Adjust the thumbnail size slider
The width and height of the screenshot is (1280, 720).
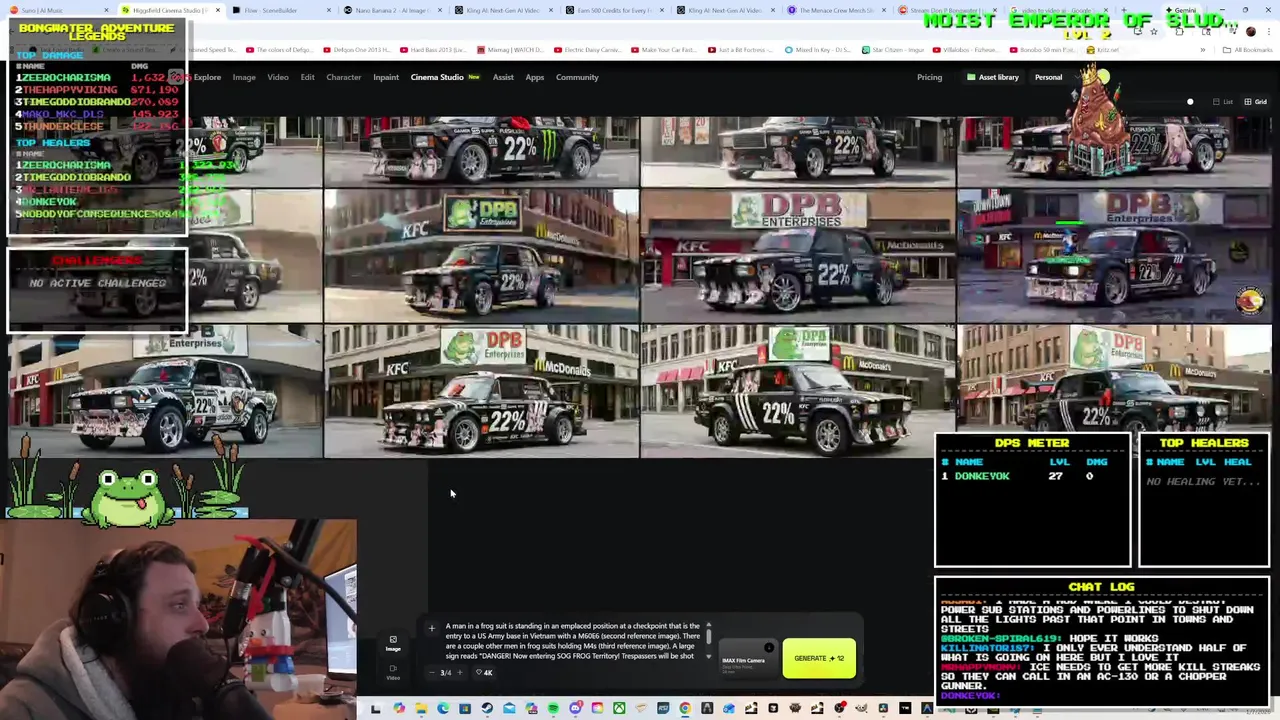pos(1190,101)
